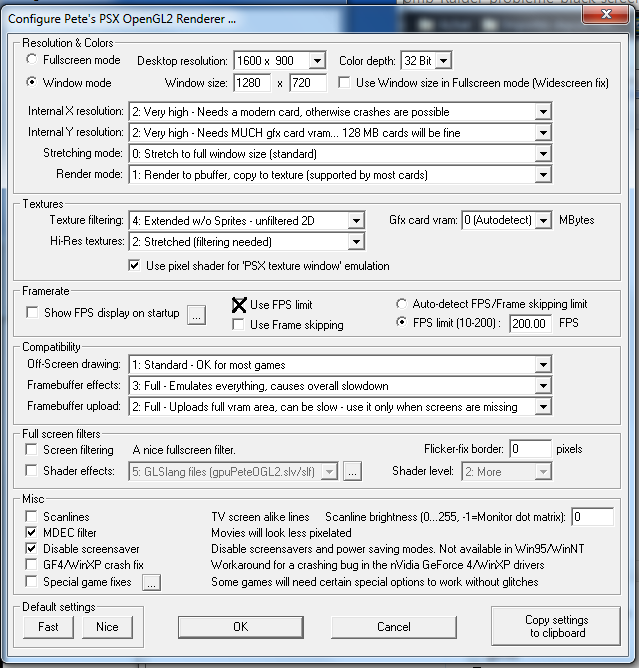This screenshot has height=668, width=639.
Task: Toggle pixel shader for PSX texture window
Action: [134, 265]
